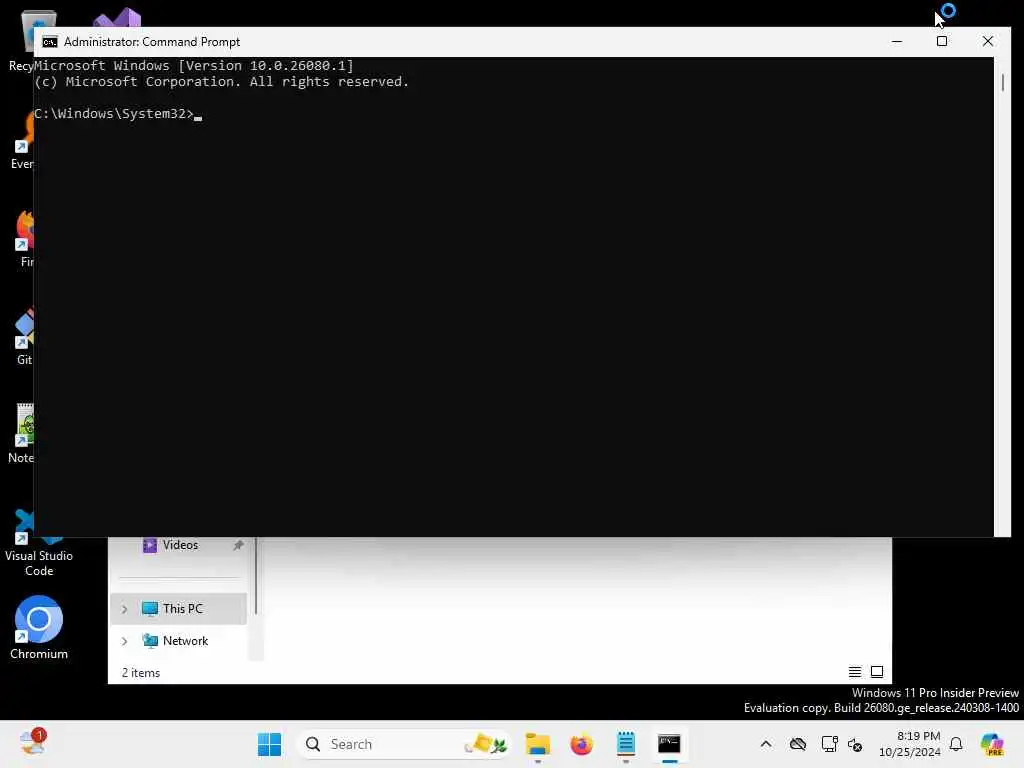1024x768 pixels.
Task: Open the Windows Start menu
Action: (269, 744)
